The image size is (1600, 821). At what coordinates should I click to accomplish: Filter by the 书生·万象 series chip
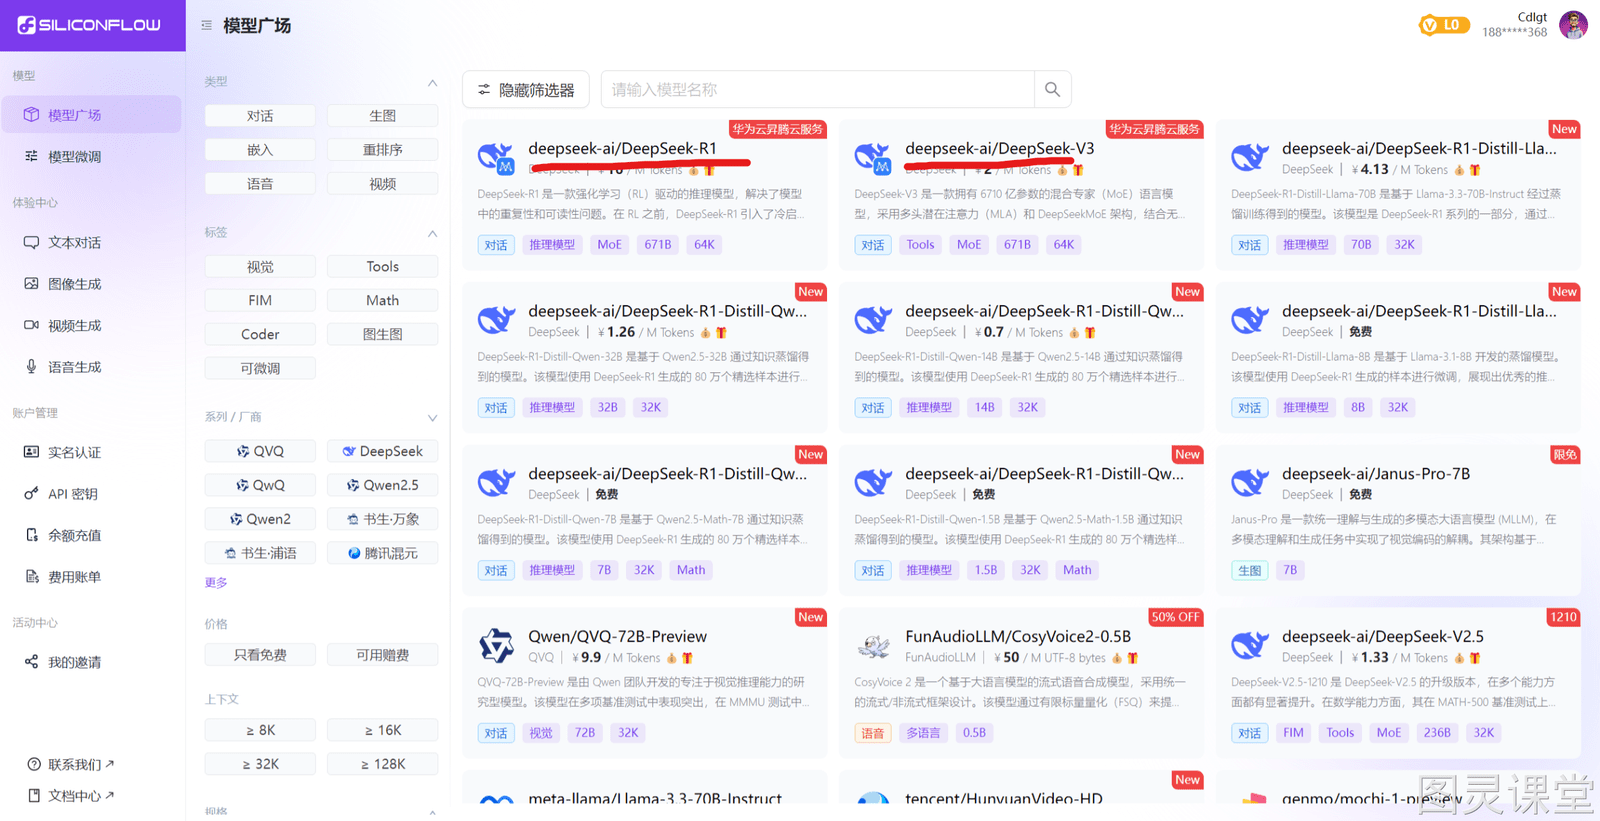382,520
